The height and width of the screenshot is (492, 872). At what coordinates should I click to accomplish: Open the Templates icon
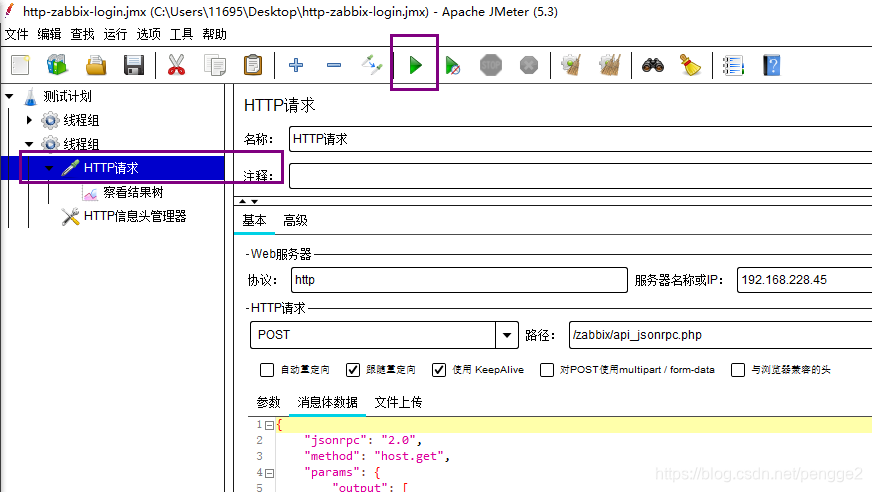coord(57,65)
